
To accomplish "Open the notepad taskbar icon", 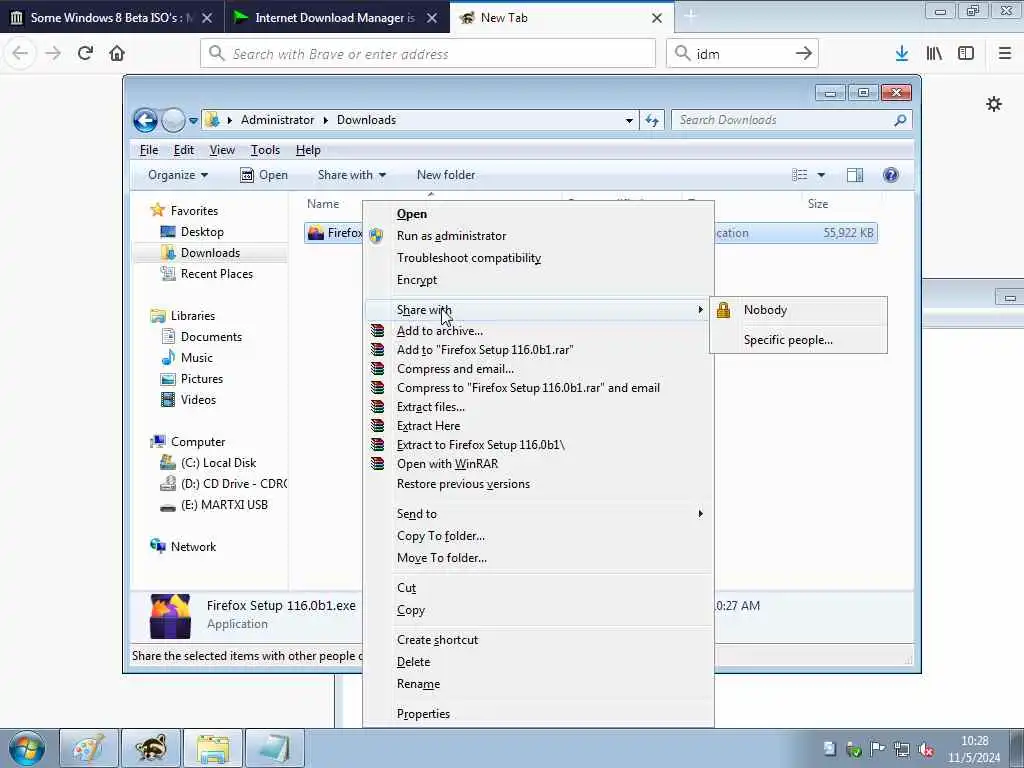I will 275,748.
